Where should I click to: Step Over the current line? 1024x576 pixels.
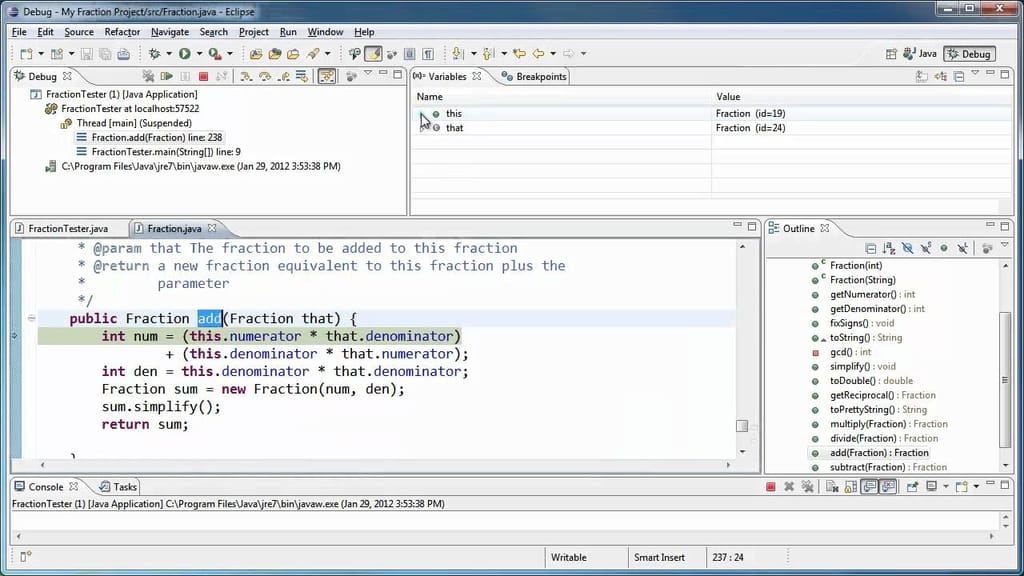click(x=264, y=76)
